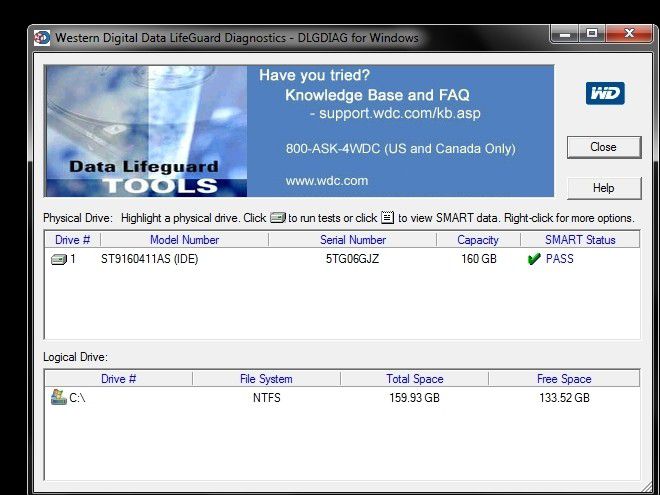
Task: Click the 160 GB capacity value
Action: click(479, 258)
